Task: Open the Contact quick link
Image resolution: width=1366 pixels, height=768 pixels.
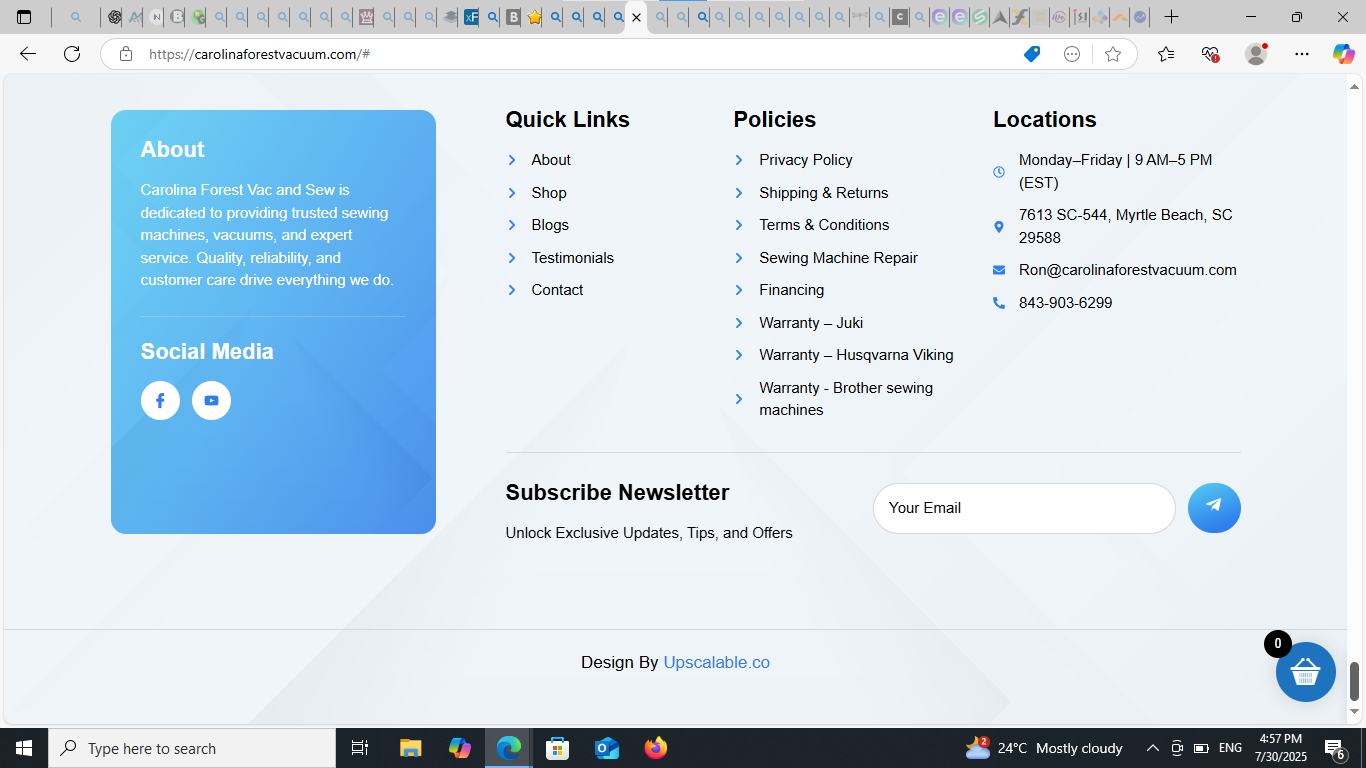Action: click(557, 290)
